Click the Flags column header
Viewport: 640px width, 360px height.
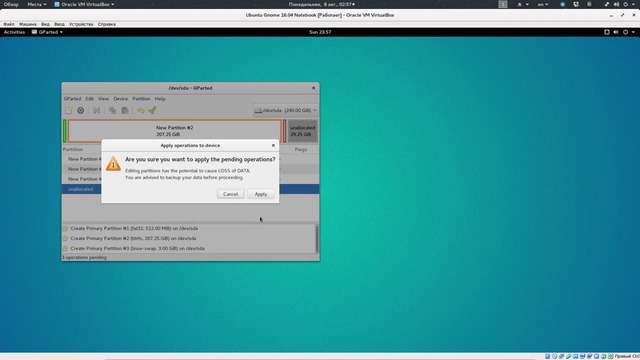[x=301, y=149]
